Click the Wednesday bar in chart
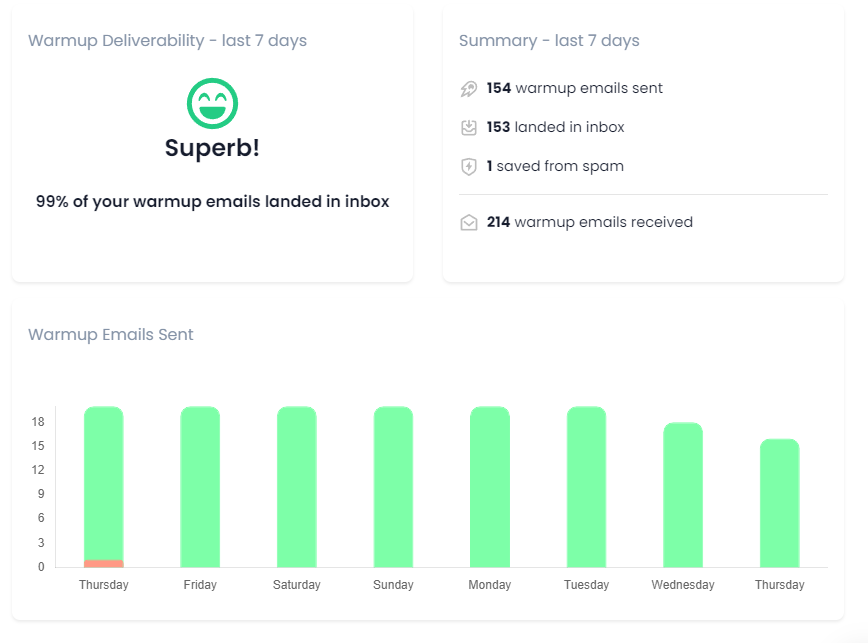The image size is (868, 643). [x=683, y=495]
